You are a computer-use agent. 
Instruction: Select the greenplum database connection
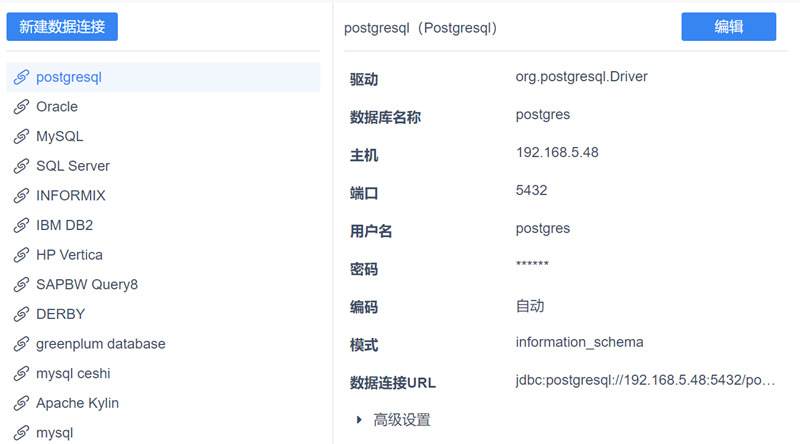coord(100,344)
